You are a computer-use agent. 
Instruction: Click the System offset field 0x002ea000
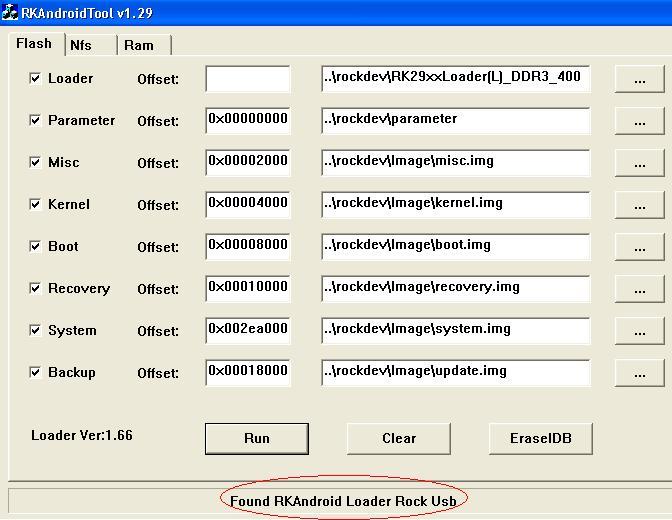(x=248, y=331)
